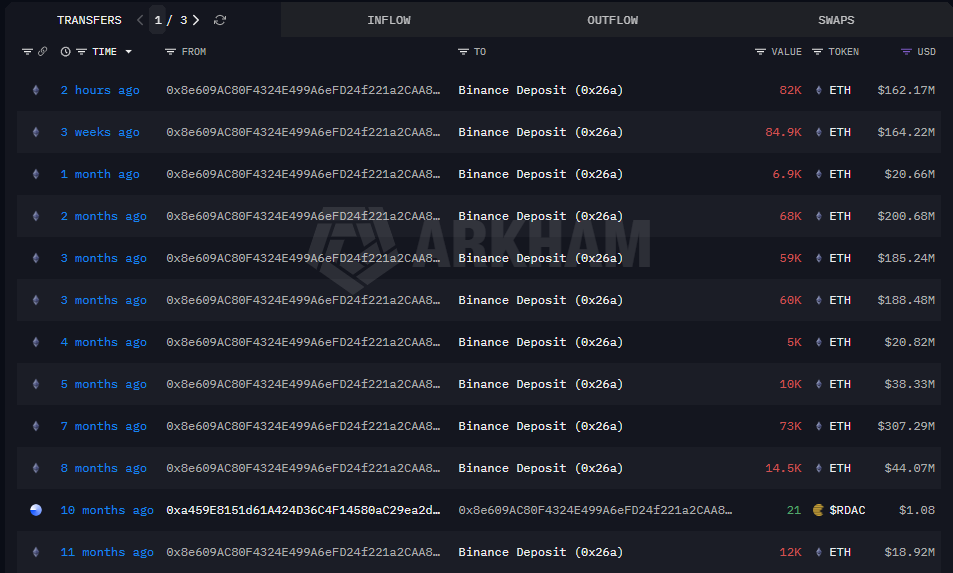Viewport: 953px width, 573px height.
Task: Click the 14.5K value
Action: click(783, 468)
